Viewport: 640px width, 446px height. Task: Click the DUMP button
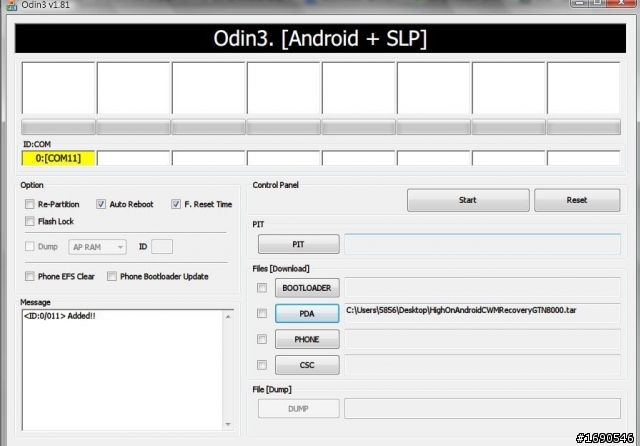[x=298, y=408]
